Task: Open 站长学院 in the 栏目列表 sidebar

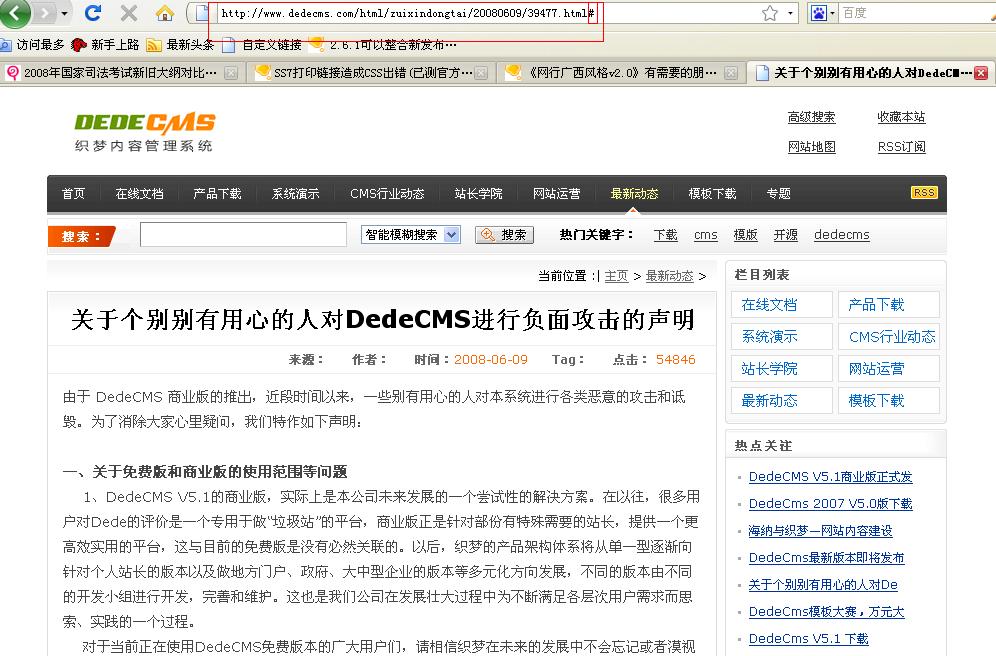Action: [x=782, y=368]
